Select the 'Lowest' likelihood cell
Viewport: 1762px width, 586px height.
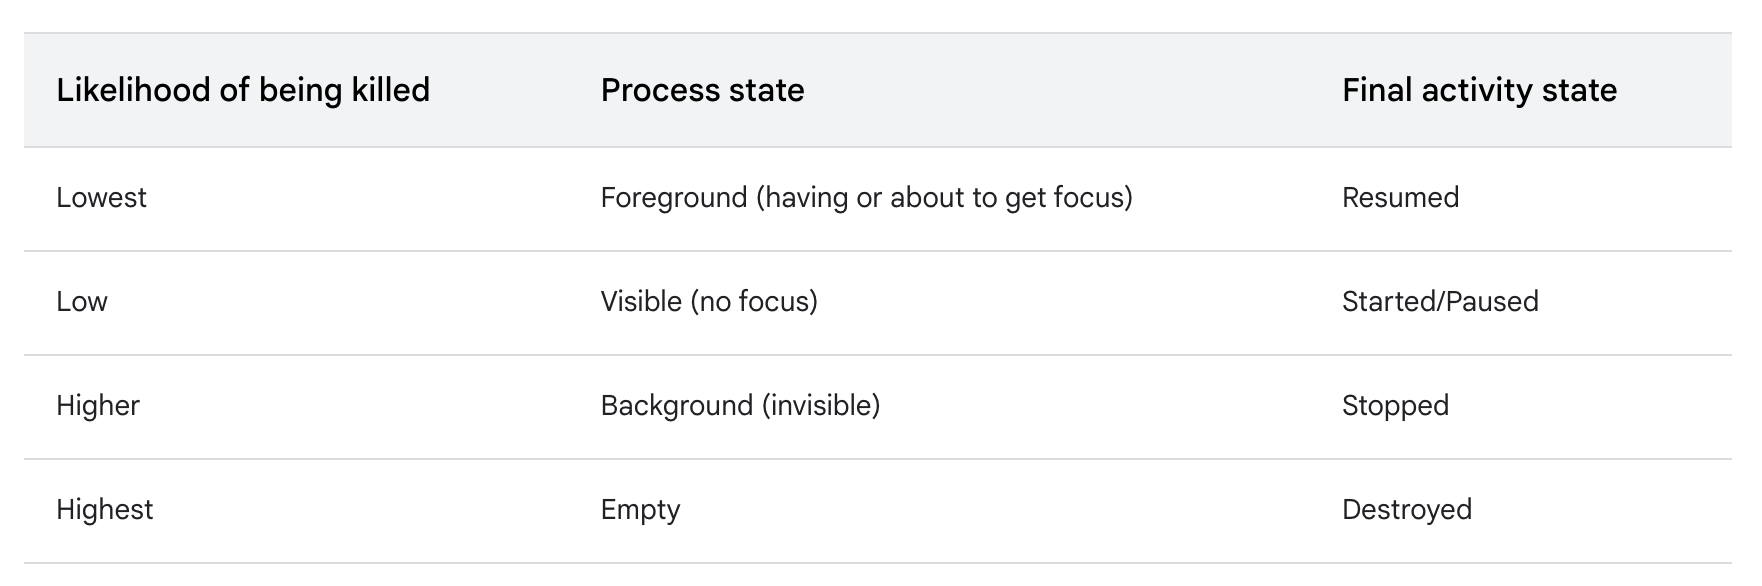(101, 197)
